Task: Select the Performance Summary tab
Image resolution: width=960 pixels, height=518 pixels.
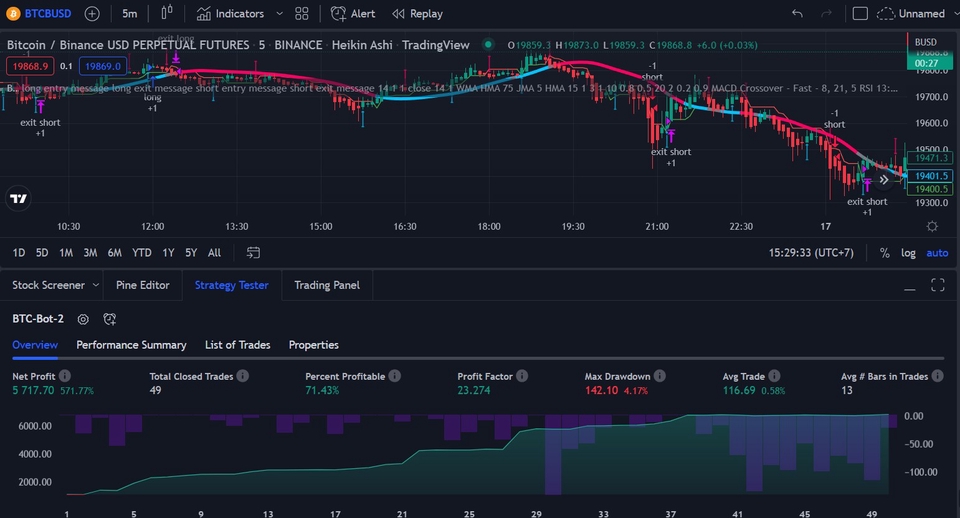Action: click(131, 345)
